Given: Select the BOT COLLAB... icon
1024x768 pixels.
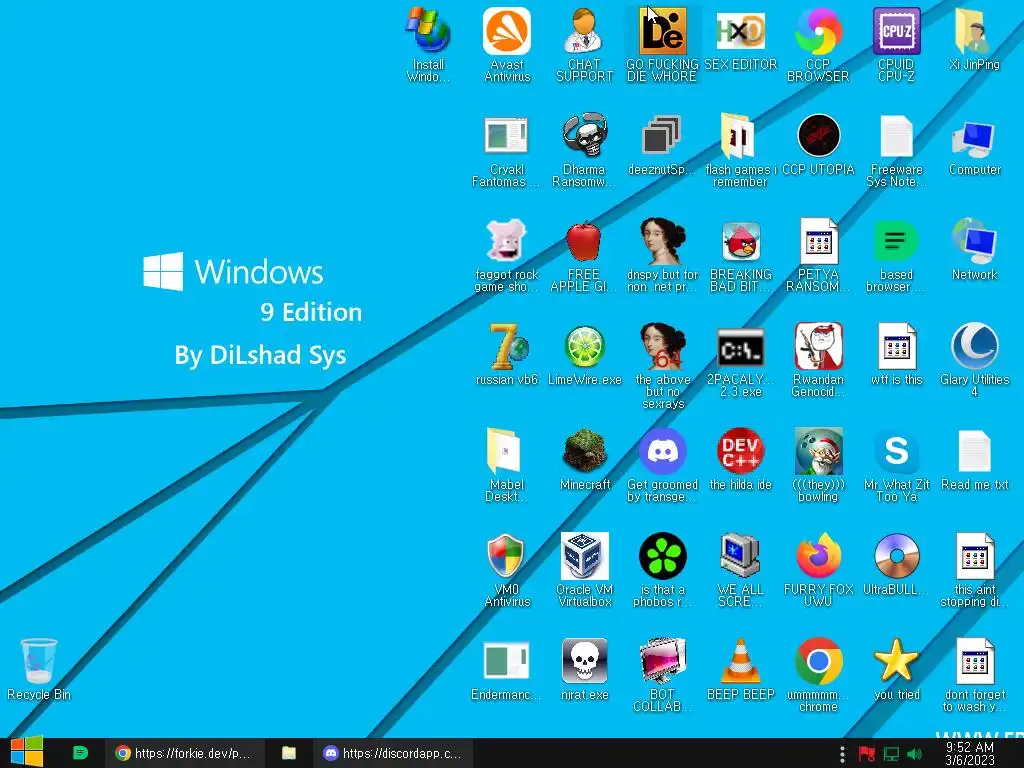Looking at the screenshot, I should (x=662, y=675).
